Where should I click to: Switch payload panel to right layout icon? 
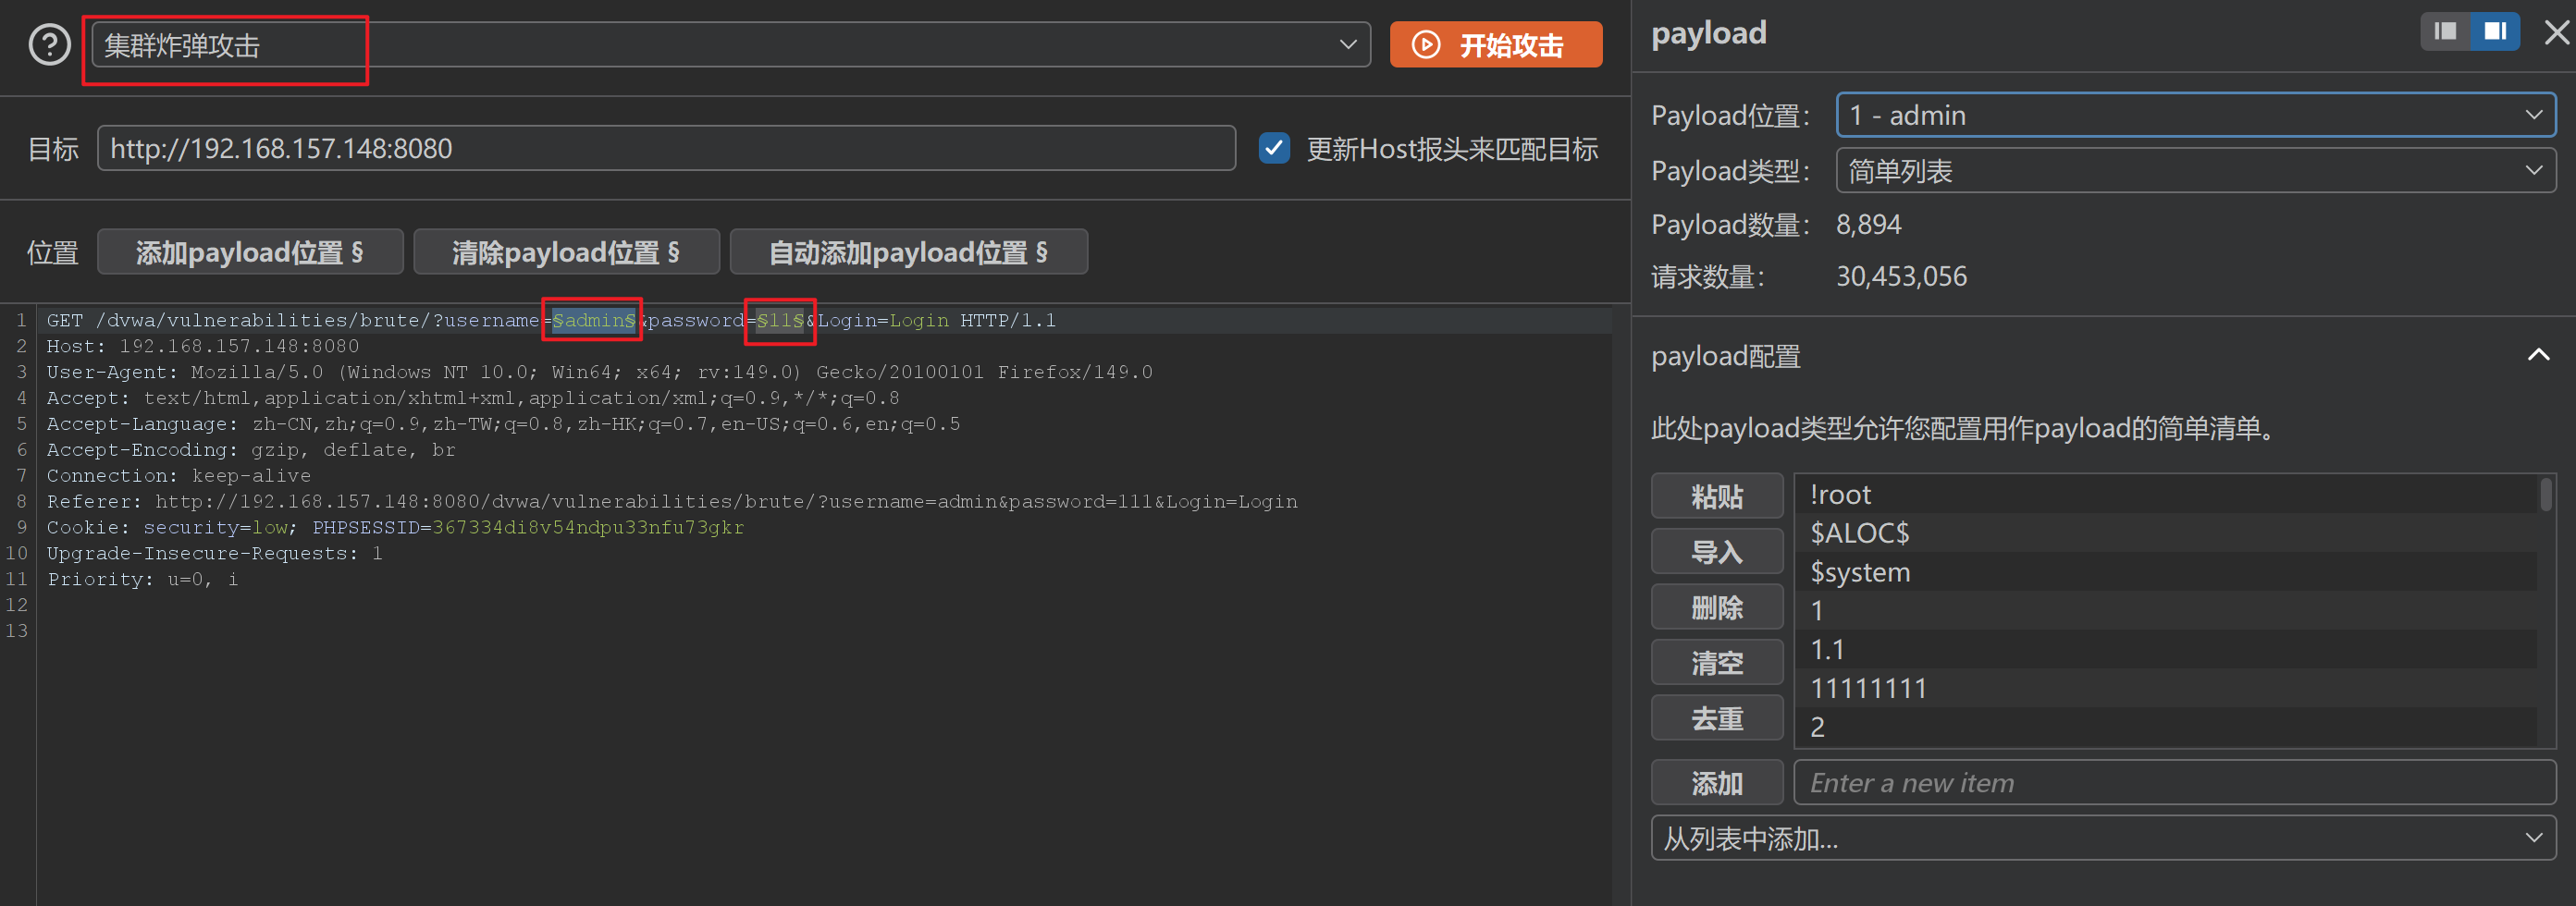click(2495, 31)
